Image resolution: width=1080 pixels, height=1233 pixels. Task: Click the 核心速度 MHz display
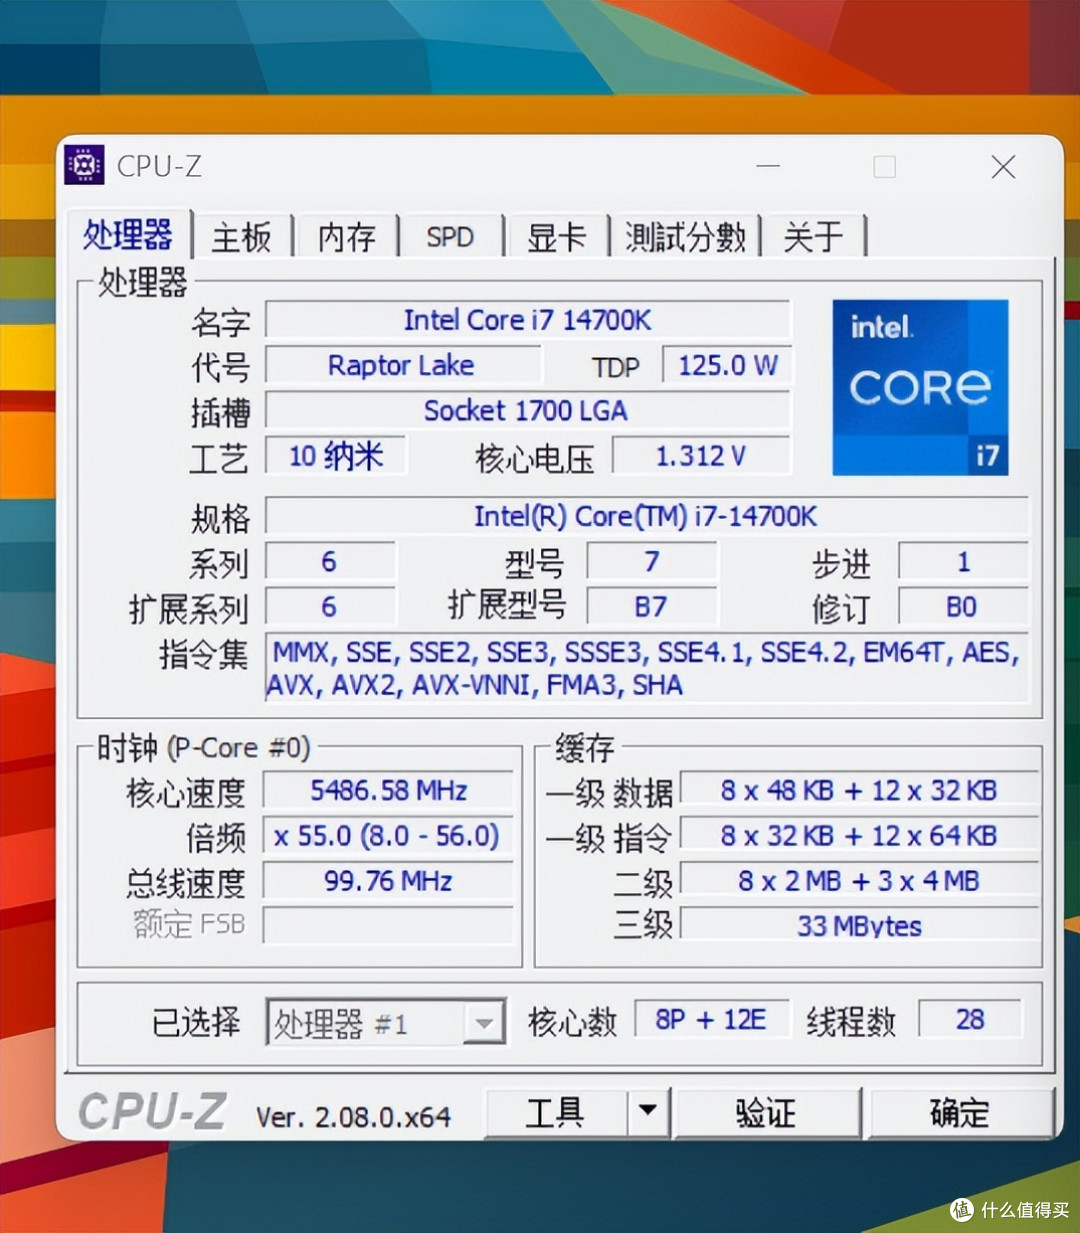pos(387,790)
